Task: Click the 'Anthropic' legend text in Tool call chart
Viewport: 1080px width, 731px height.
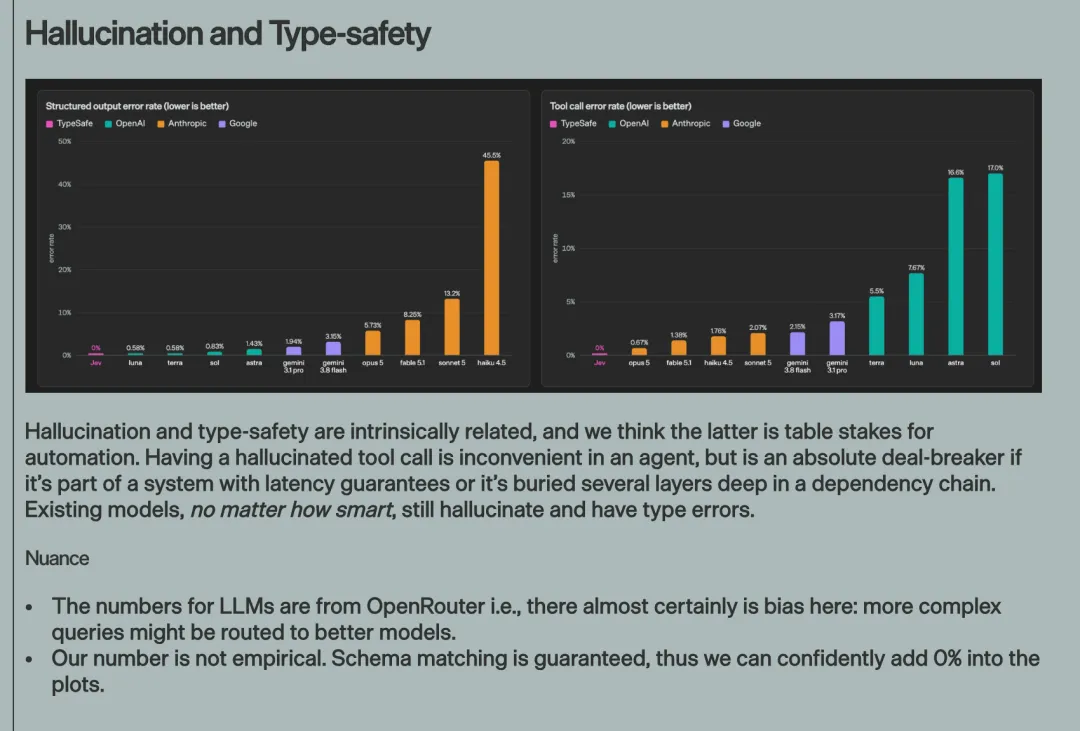Action: point(691,124)
